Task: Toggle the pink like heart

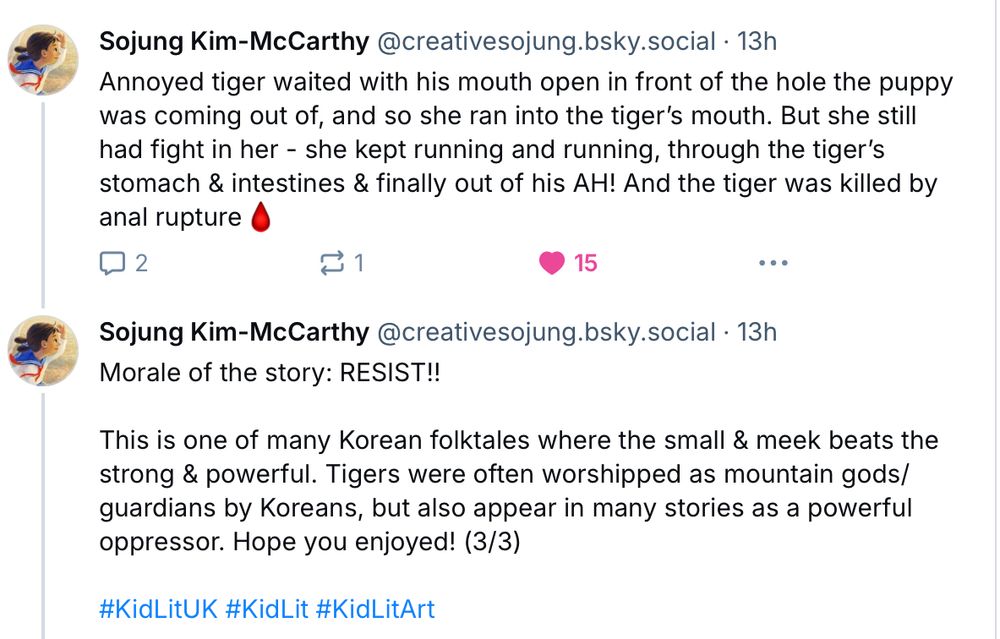Action: (551, 263)
